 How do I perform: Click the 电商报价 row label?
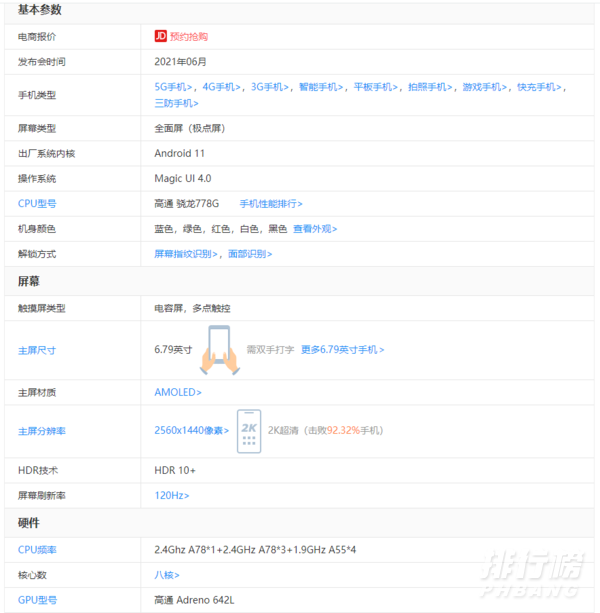(37, 37)
